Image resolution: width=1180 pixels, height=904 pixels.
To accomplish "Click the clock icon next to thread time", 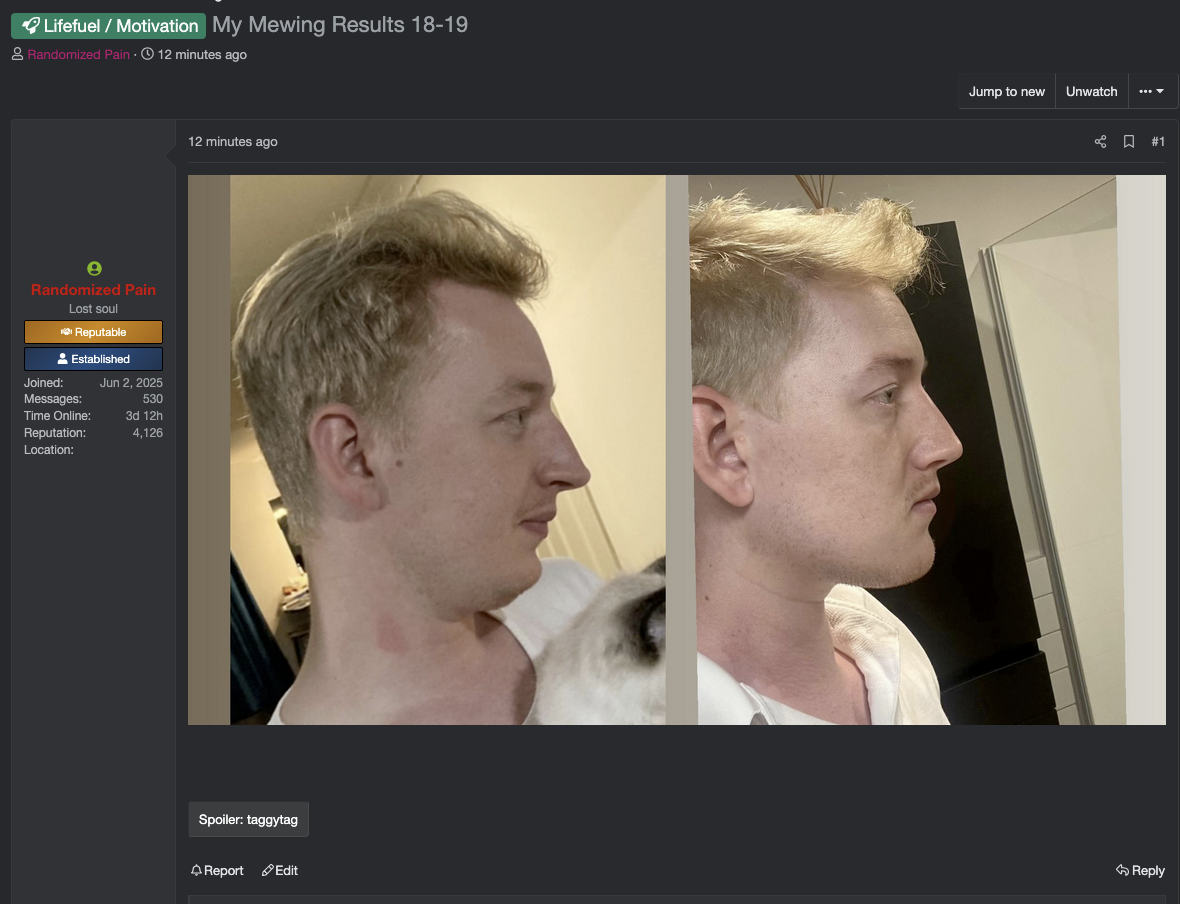I will [x=148, y=54].
